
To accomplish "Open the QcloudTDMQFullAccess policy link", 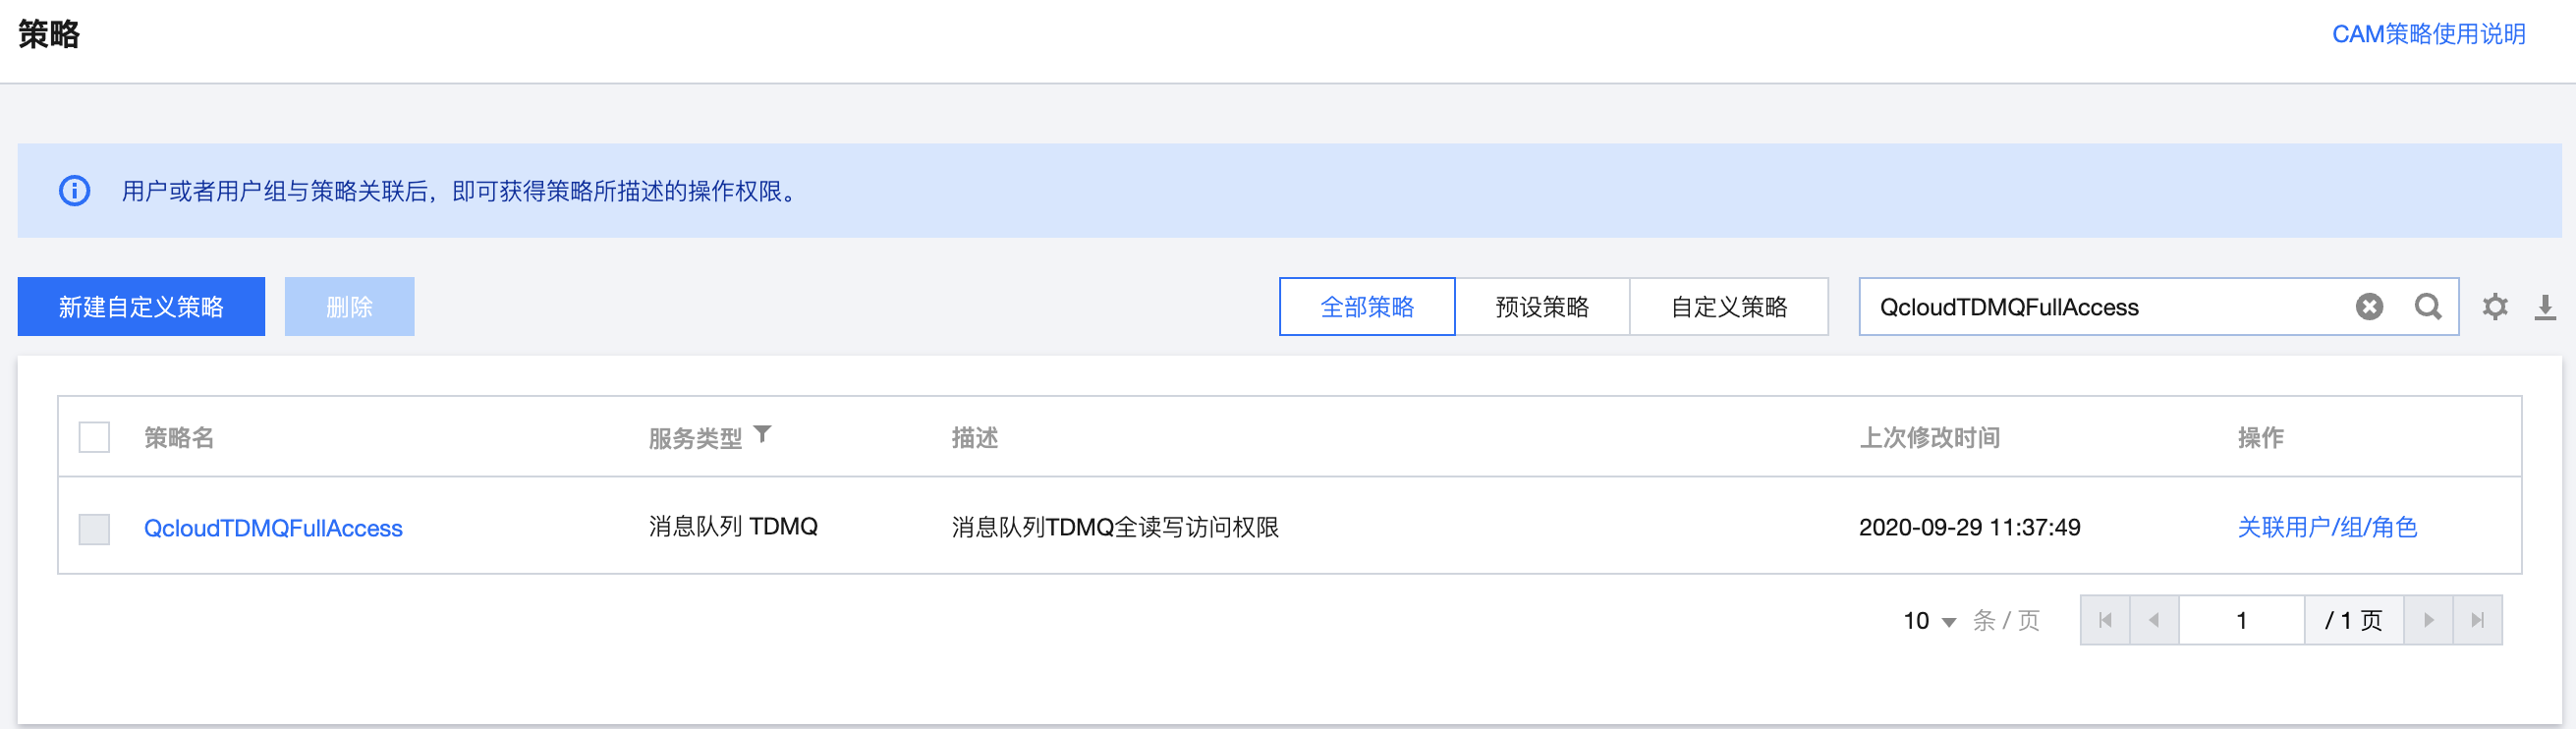I will pos(273,528).
